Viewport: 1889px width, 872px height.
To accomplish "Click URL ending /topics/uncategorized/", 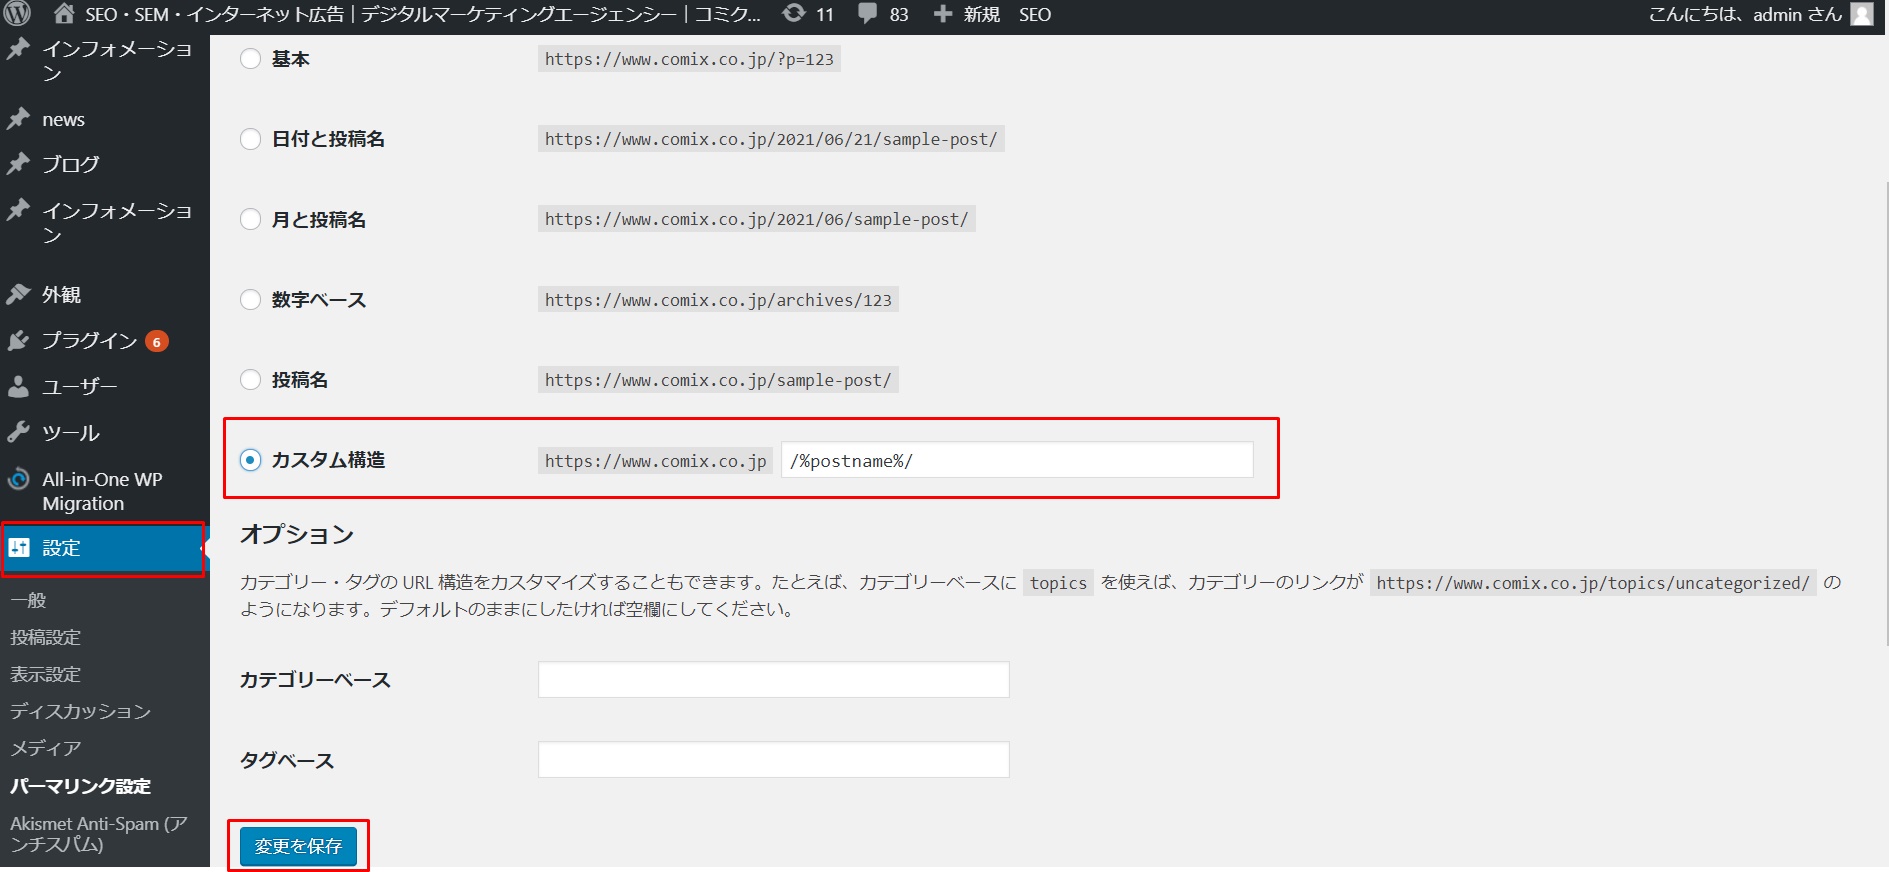I will coord(1593,583).
